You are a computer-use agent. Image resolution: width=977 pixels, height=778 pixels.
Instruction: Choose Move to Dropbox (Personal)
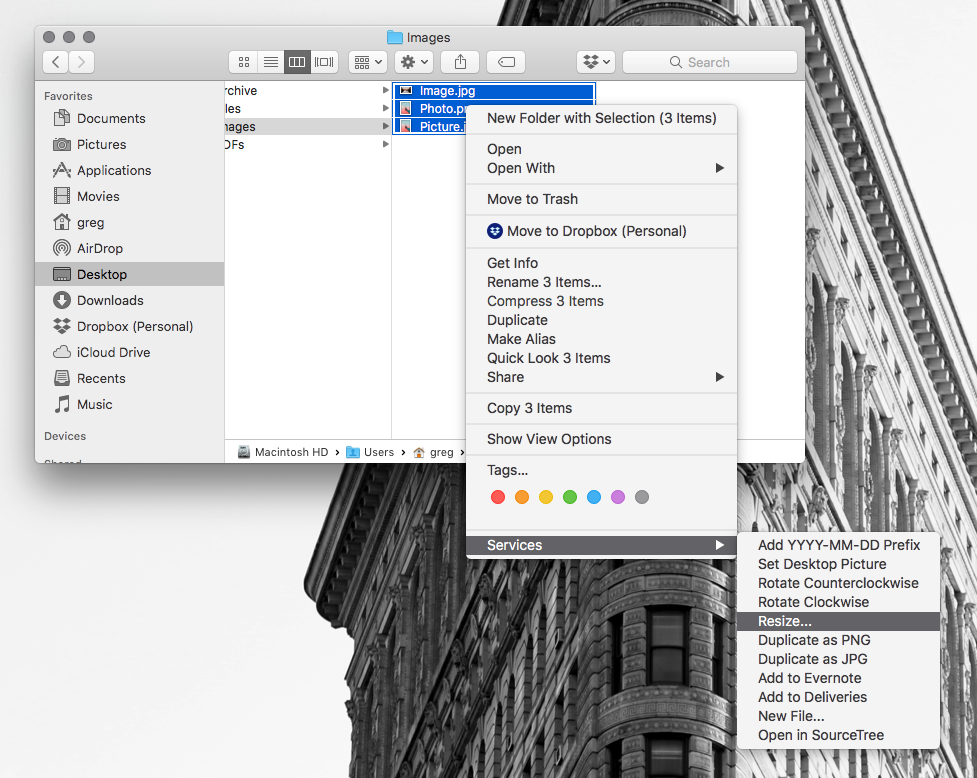coord(601,231)
